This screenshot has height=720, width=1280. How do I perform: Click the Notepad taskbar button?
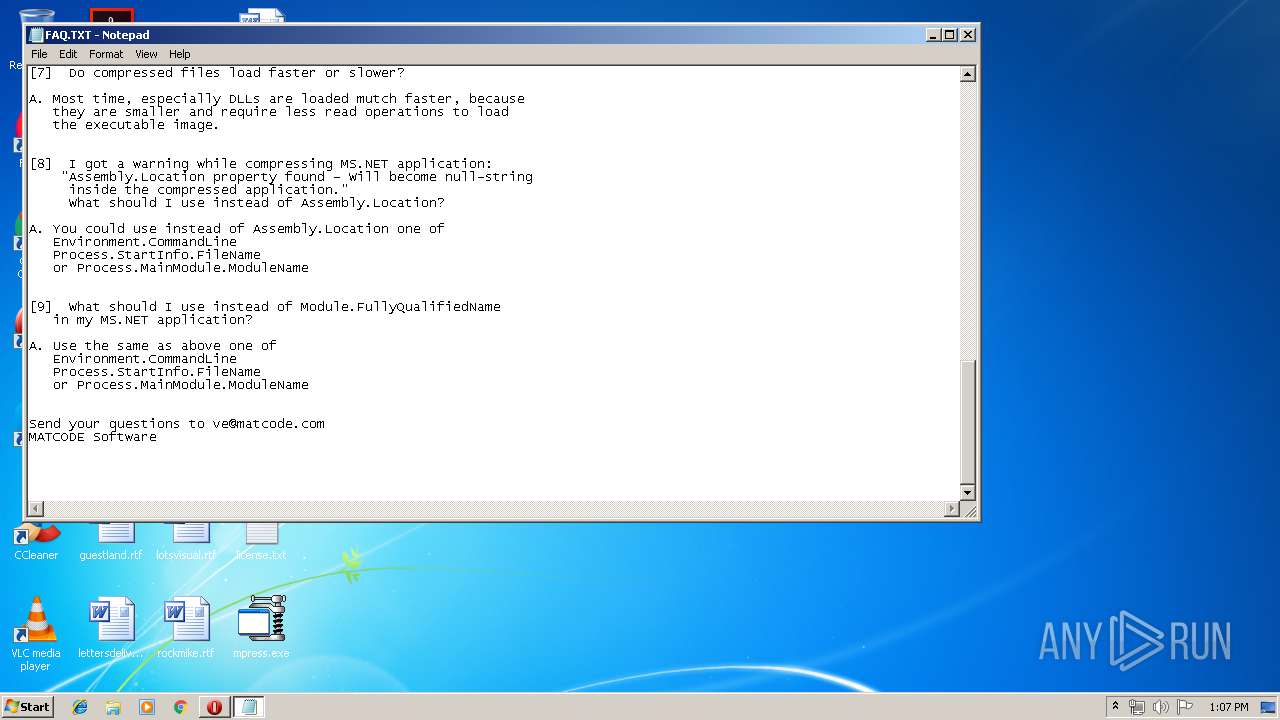pyautogui.click(x=249, y=707)
